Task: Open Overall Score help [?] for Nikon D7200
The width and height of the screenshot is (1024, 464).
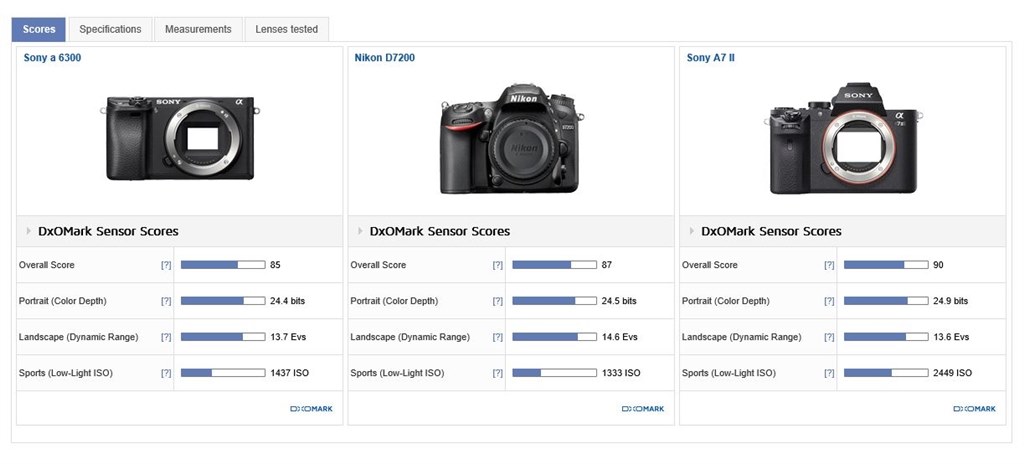Action: [498, 265]
